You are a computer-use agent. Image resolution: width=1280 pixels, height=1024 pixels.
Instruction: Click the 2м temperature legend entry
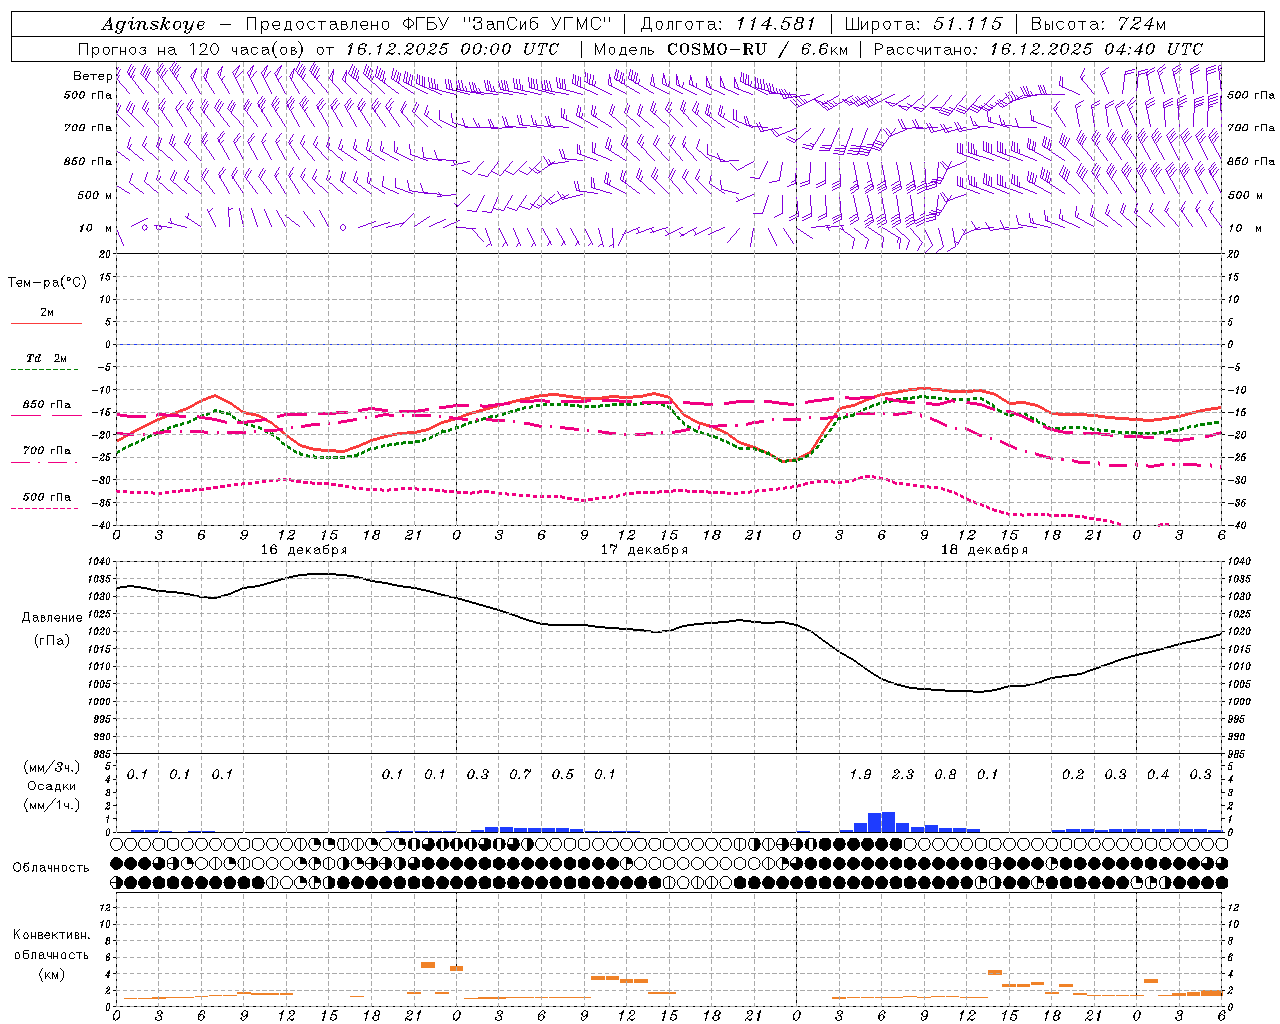(47, 313)
